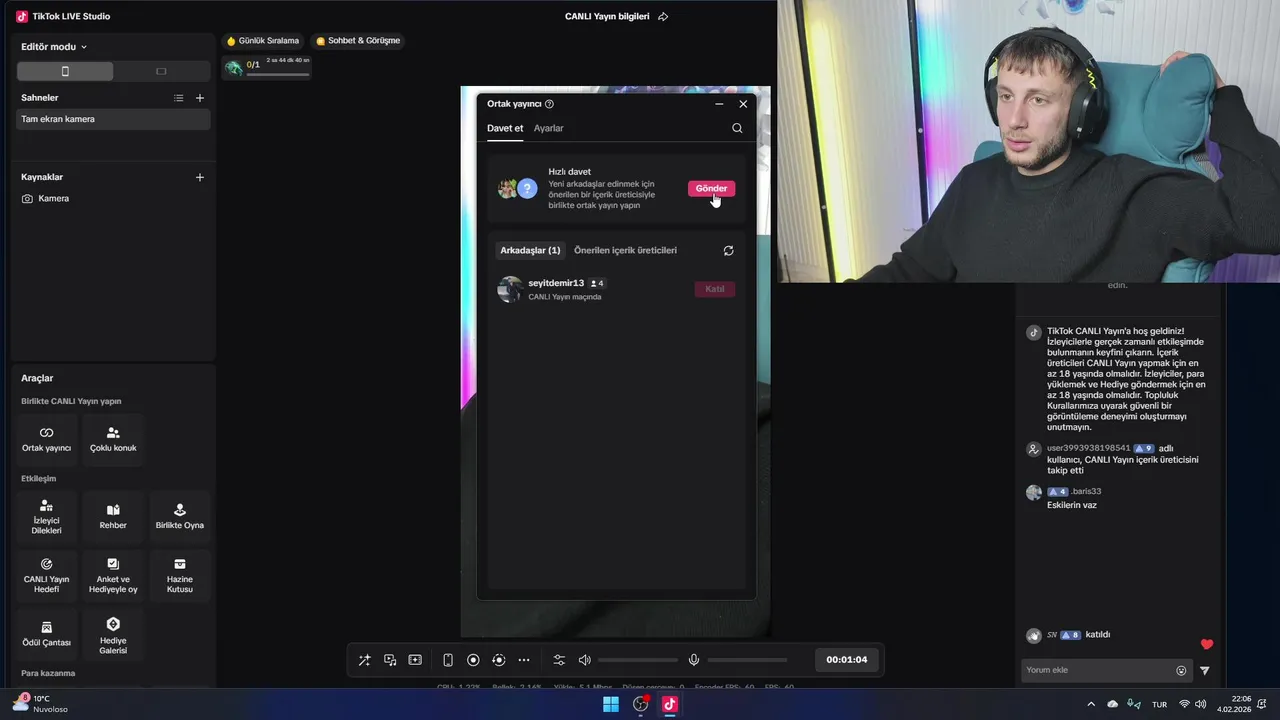Viewport: 1280px width, 720px height.
Task: Adjust the microphone volume slider
Action: point(747,660)
